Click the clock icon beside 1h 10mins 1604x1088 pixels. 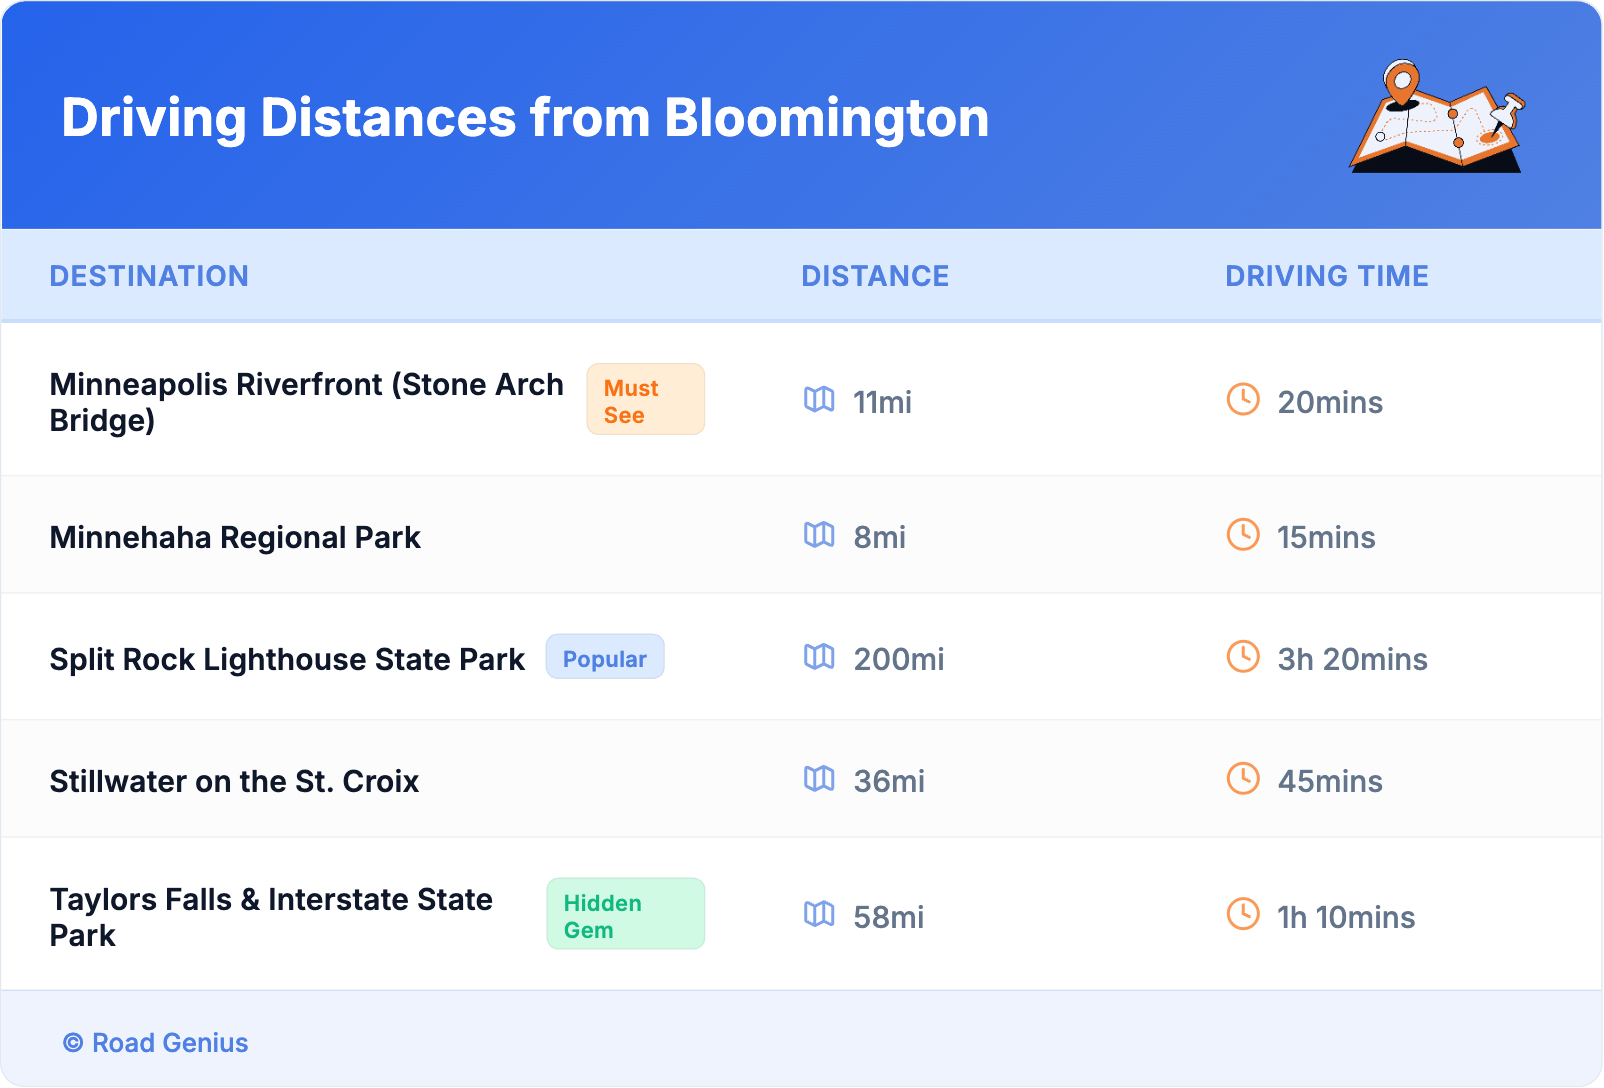pyautogui.click(x=1243, y=914)
